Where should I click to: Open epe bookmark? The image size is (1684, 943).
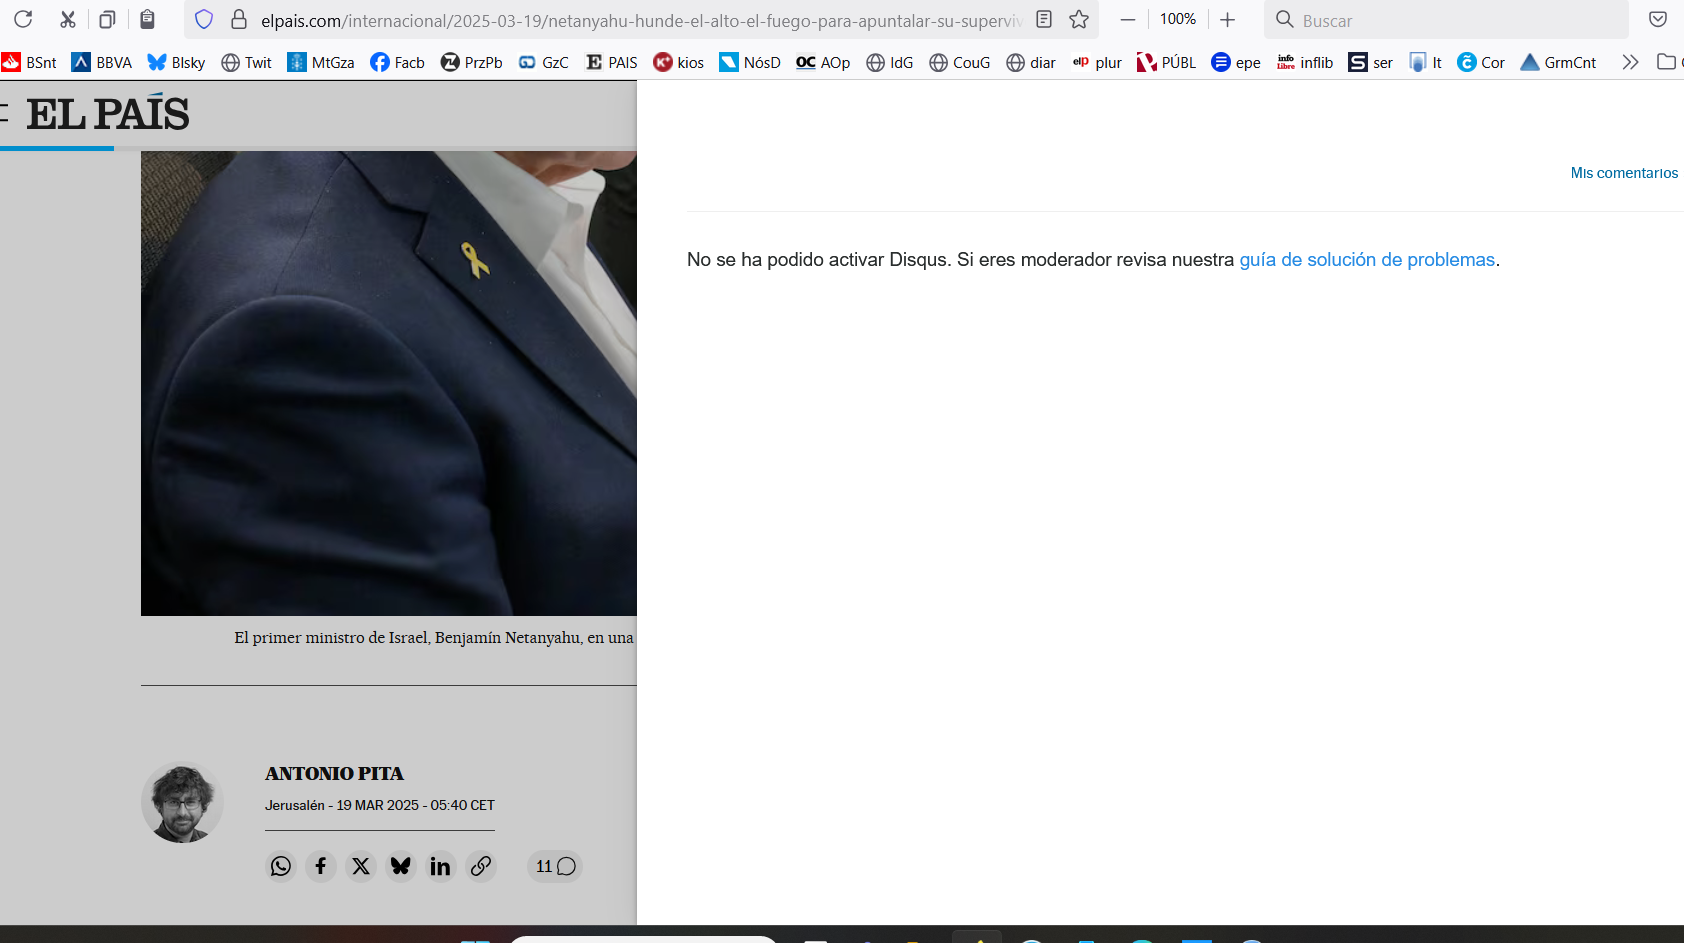pyautogui.click(x=1236, y=62)
